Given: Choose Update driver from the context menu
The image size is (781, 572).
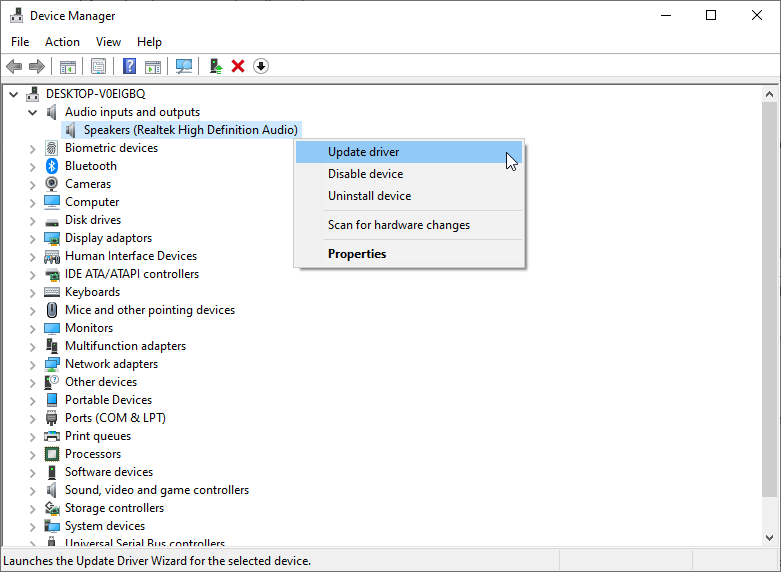Looking at the screenshot, I should (x=364, y=152).
